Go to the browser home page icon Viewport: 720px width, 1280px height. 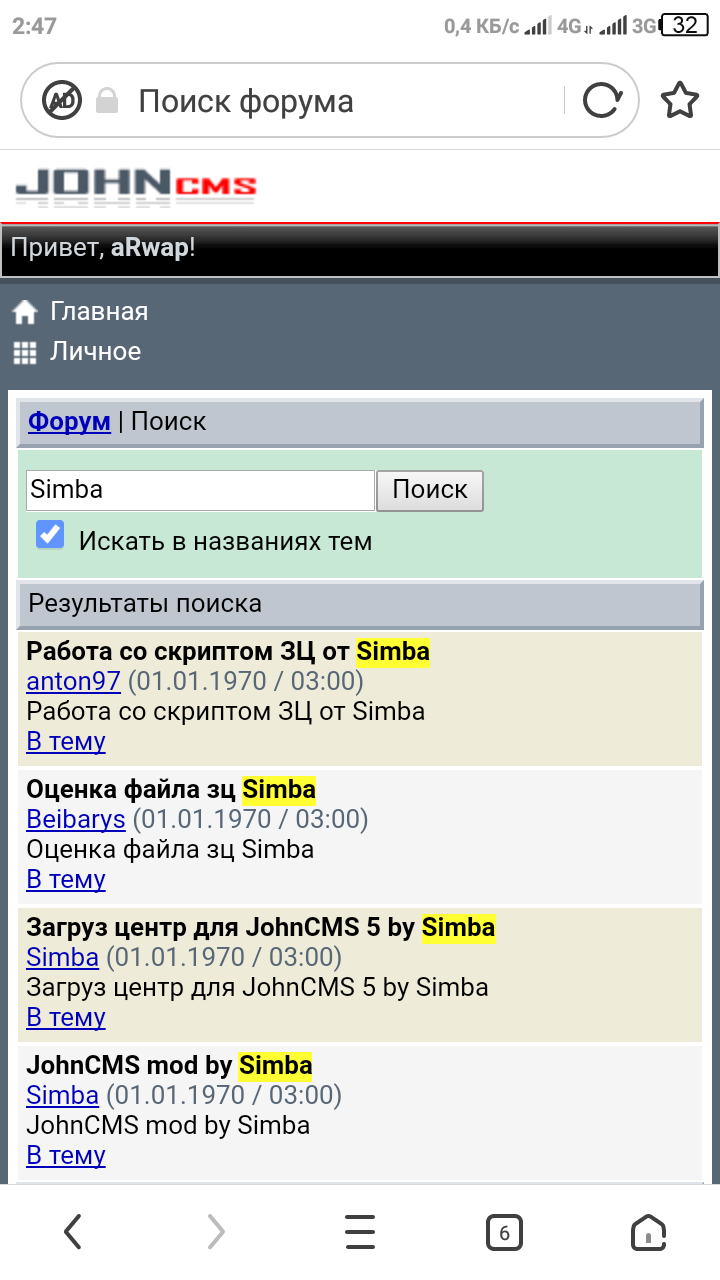(x=648, y=1232)
